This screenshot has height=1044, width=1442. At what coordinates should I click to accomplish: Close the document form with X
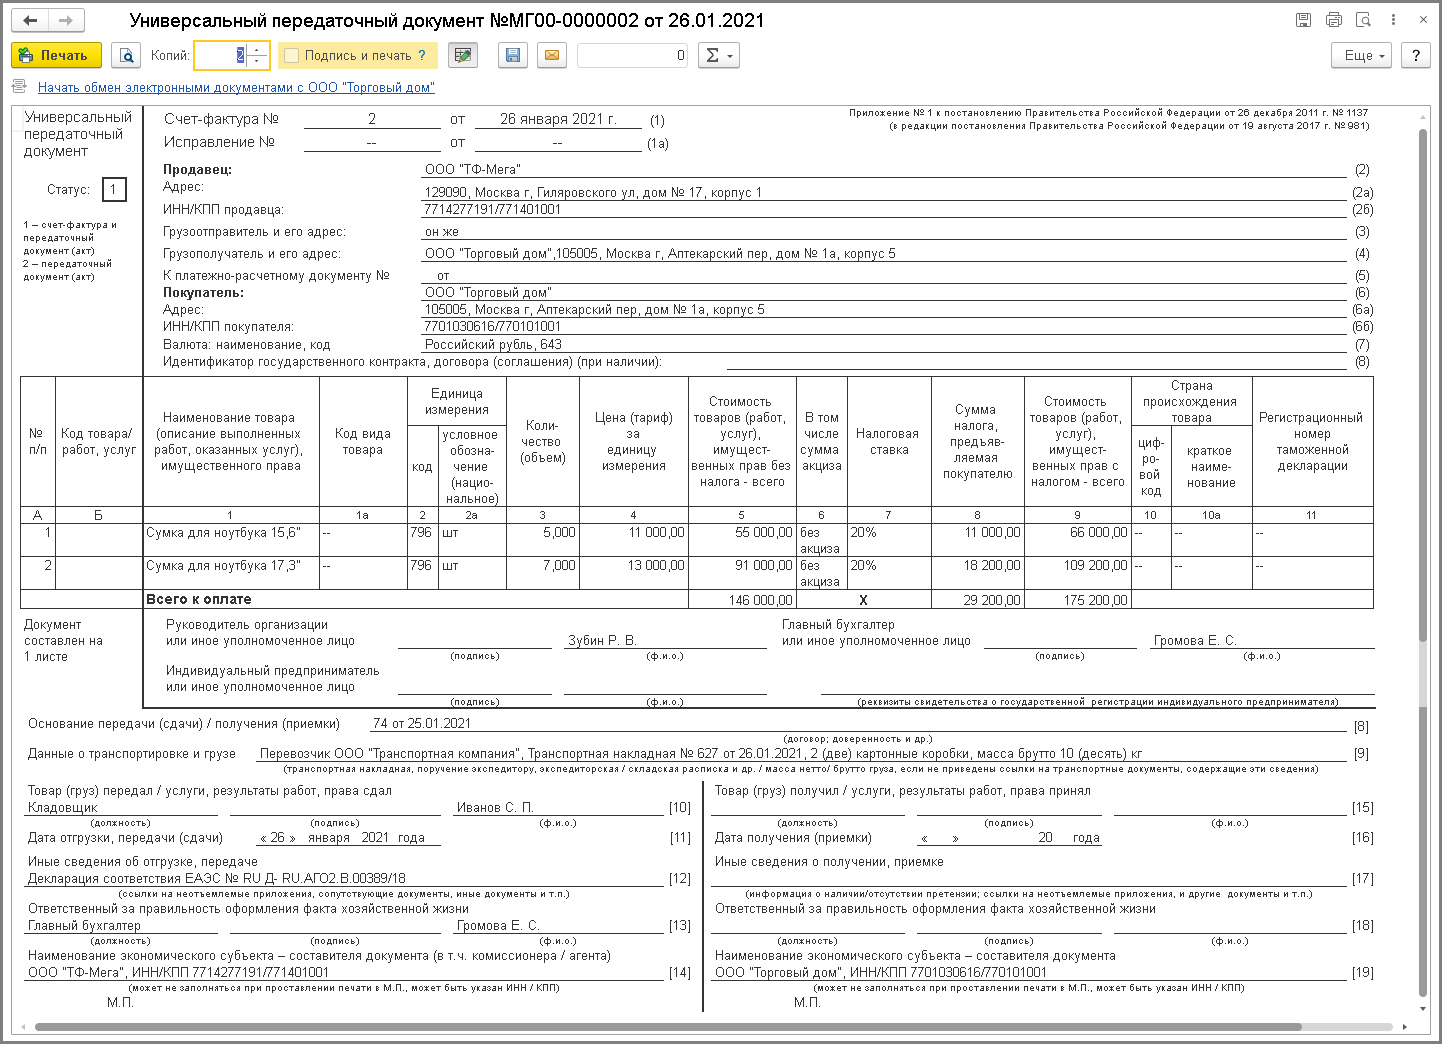[x=1423, y=20]
